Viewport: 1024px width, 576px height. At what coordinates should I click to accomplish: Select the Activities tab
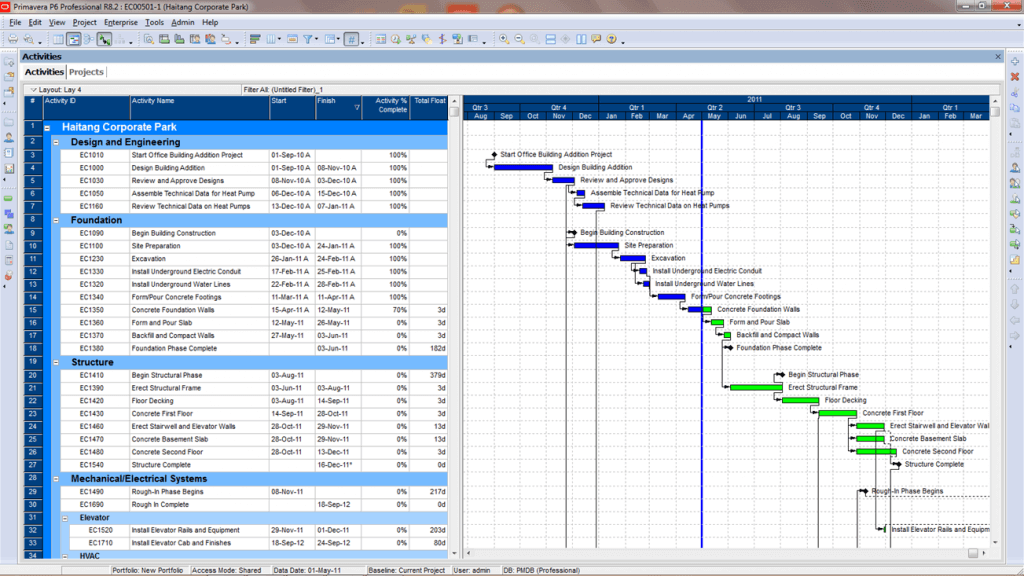[44, 72]
